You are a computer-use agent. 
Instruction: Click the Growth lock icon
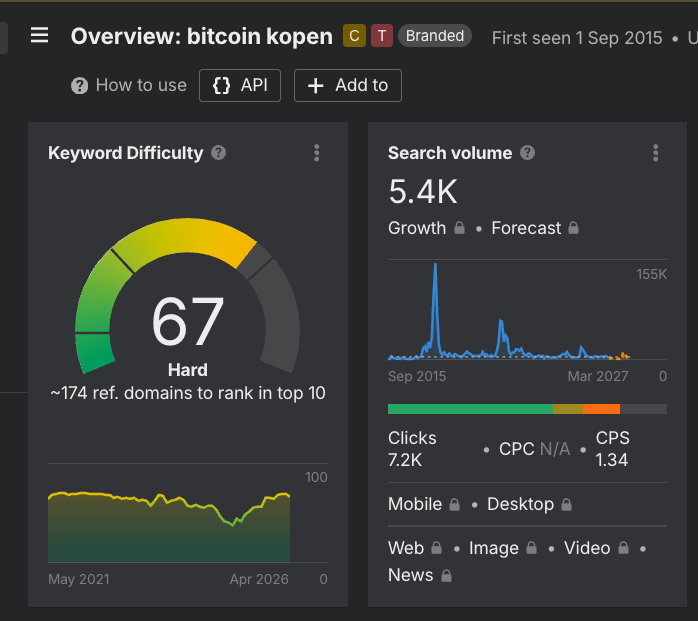(459, 228)
